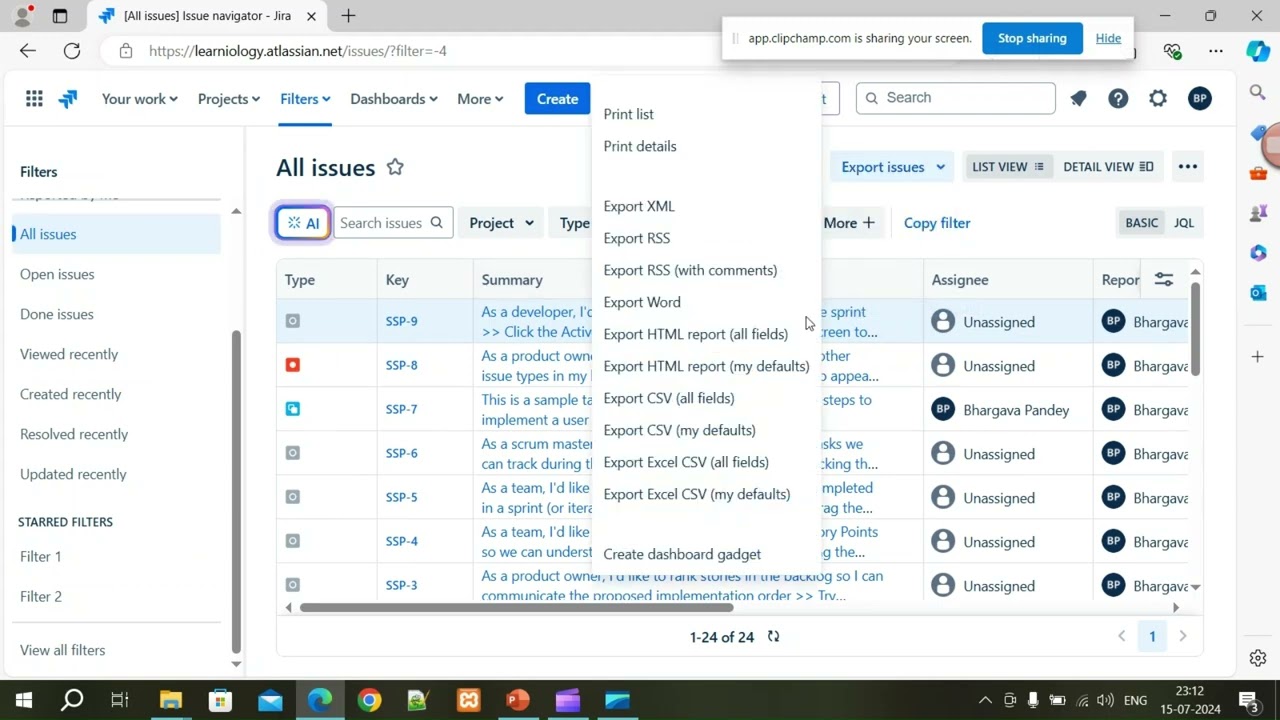This screenshot has width=1280, height=720.
Task: Open the Jira app switcher grid icon
Action: 34,98
